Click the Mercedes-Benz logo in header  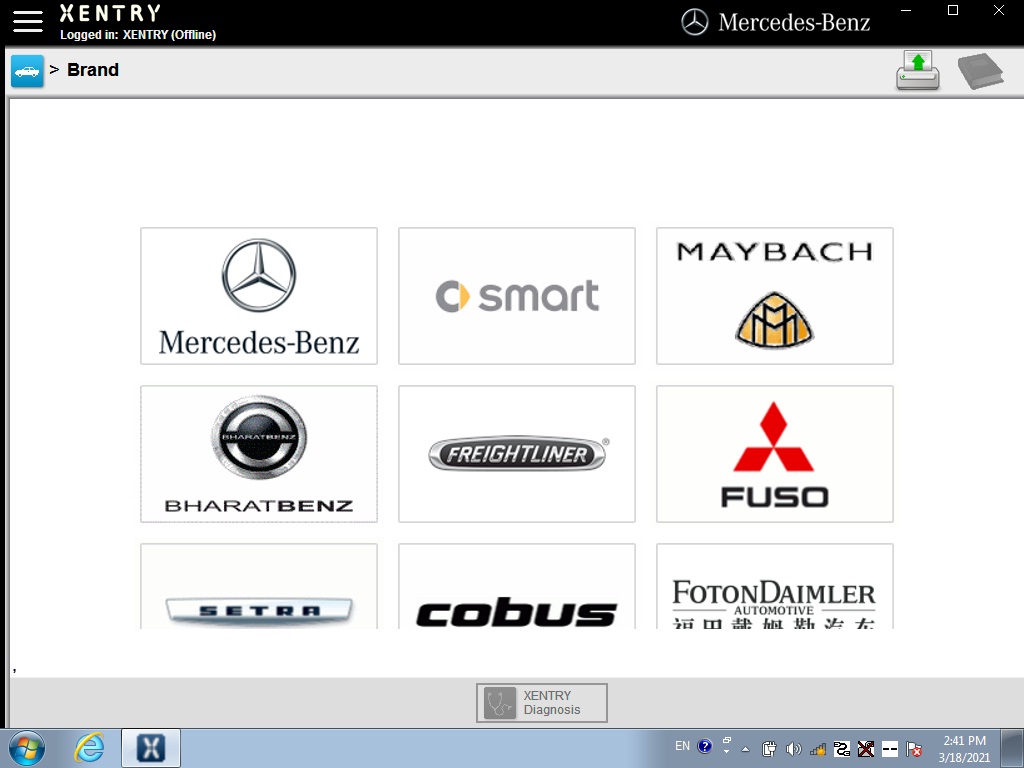(775, 22)
